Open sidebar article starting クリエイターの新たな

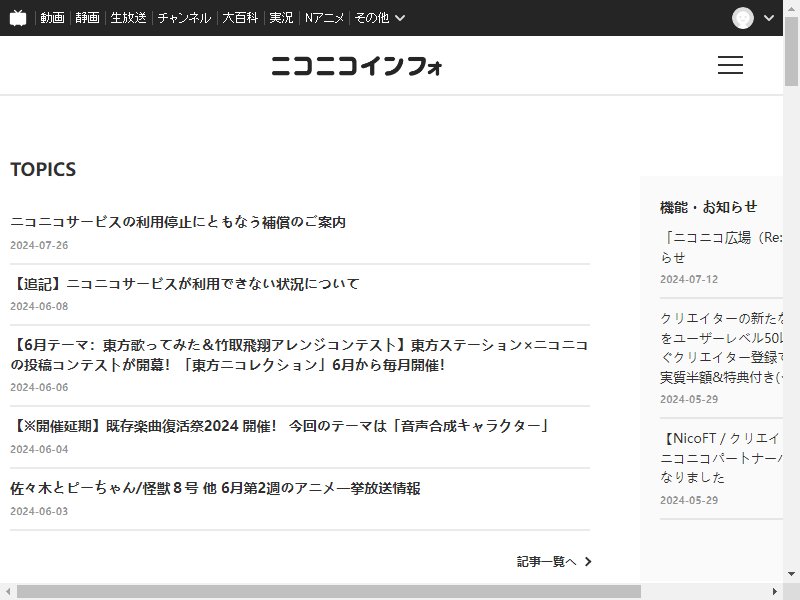721,347
